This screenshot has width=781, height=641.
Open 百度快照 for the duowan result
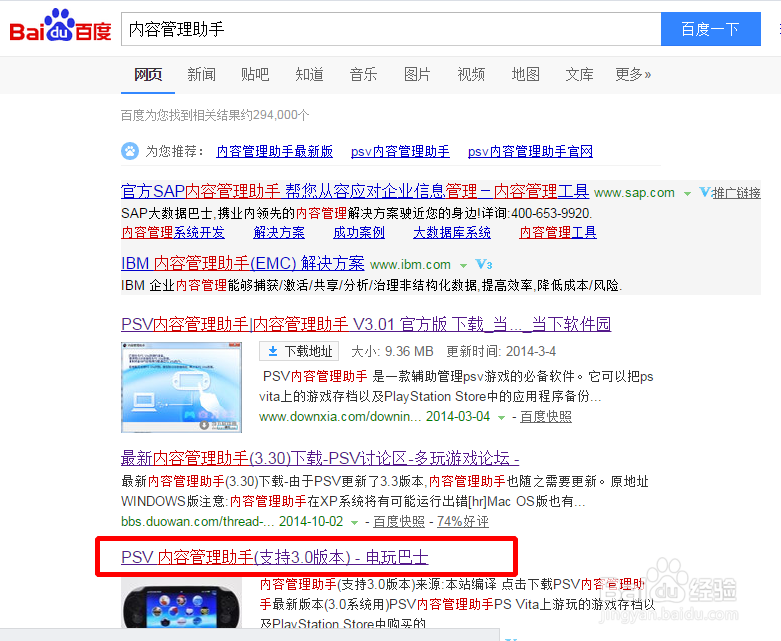(x=399, y=522)
